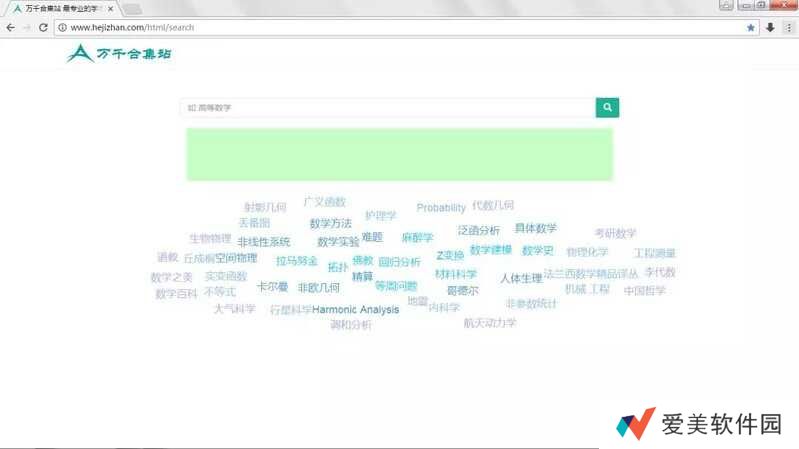Open the 卡尔曼 tag
Viewport: 799px width, 449px height.
(x=272, y=286)
